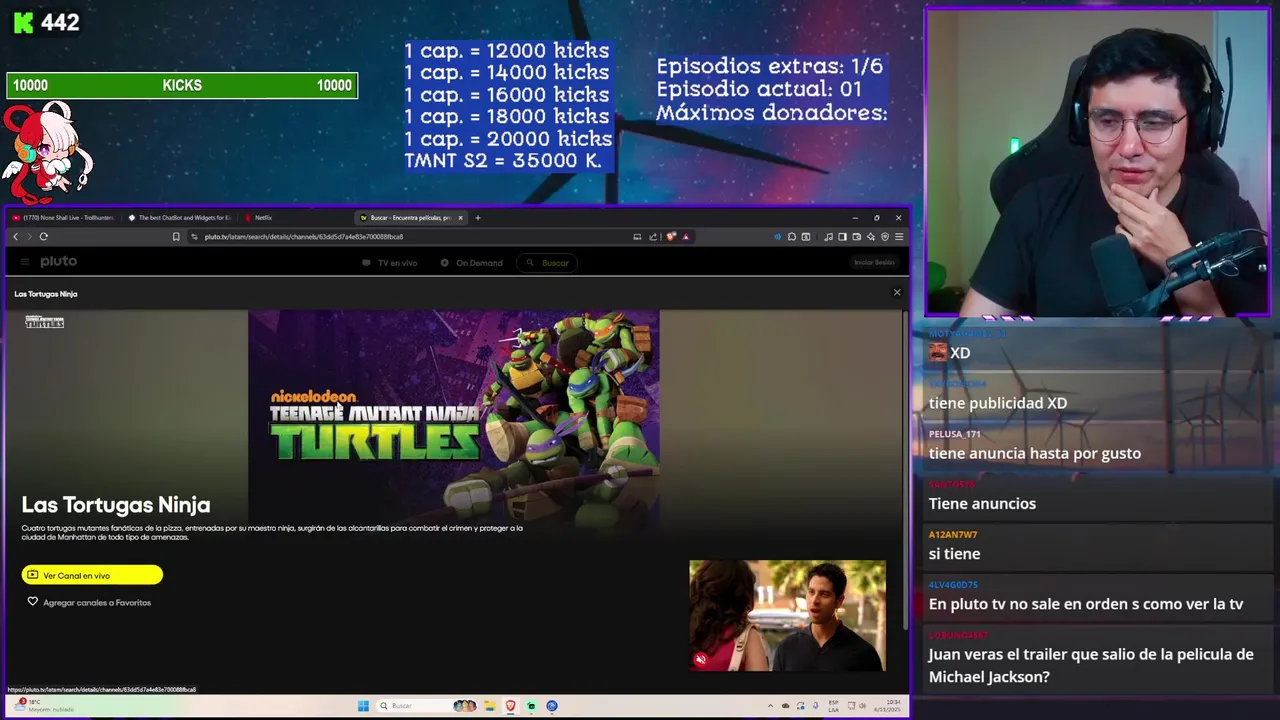The height and width of the screenshot is (720, 1280).
Task: Click the small TMNT logo in the panel
Action: point(45,322)
